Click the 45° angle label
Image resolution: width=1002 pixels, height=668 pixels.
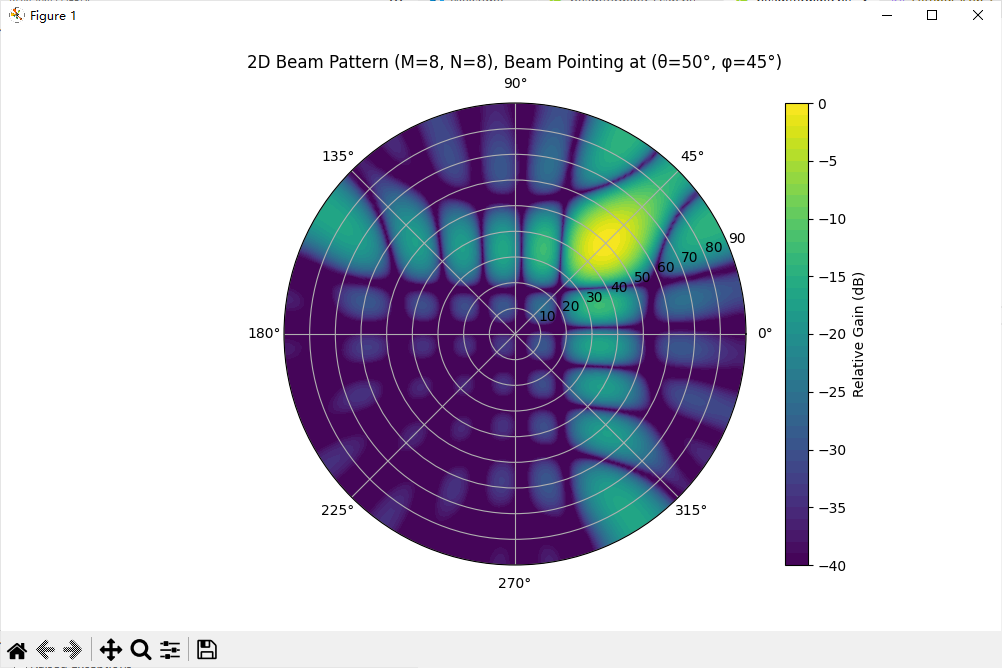coord(692,156)
